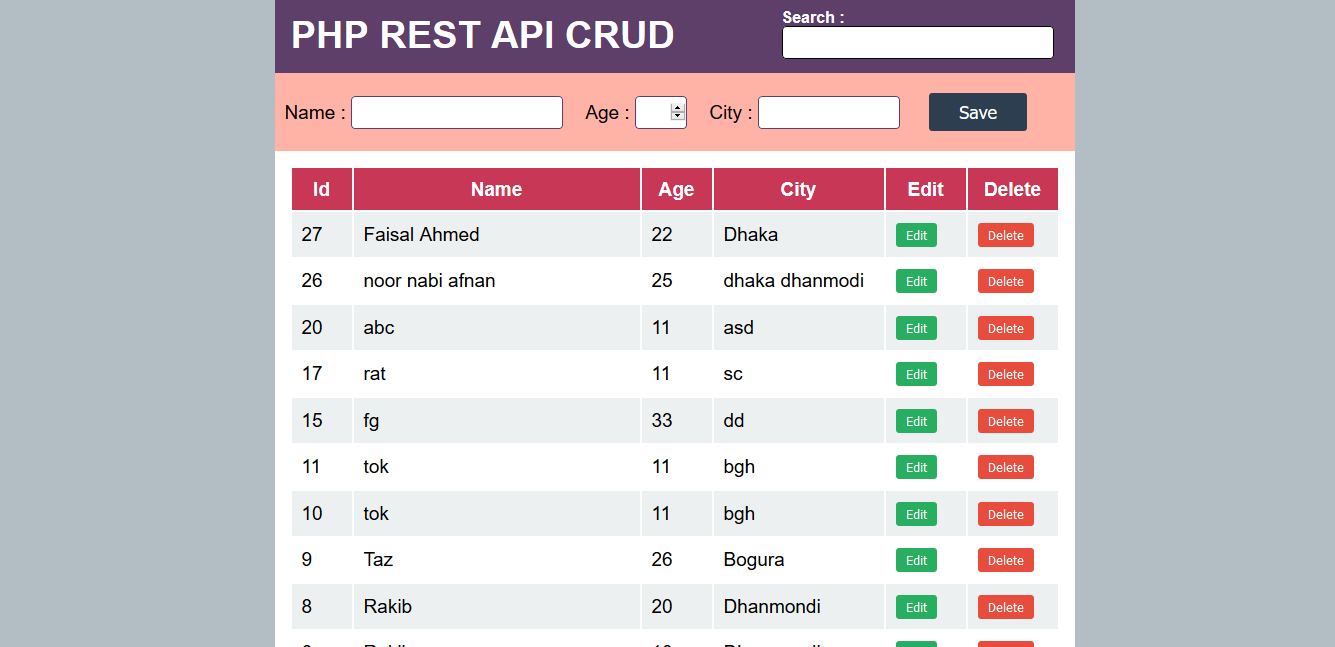The image size is (1335, 647).
Task: Click the Save button
Action: 977,112
